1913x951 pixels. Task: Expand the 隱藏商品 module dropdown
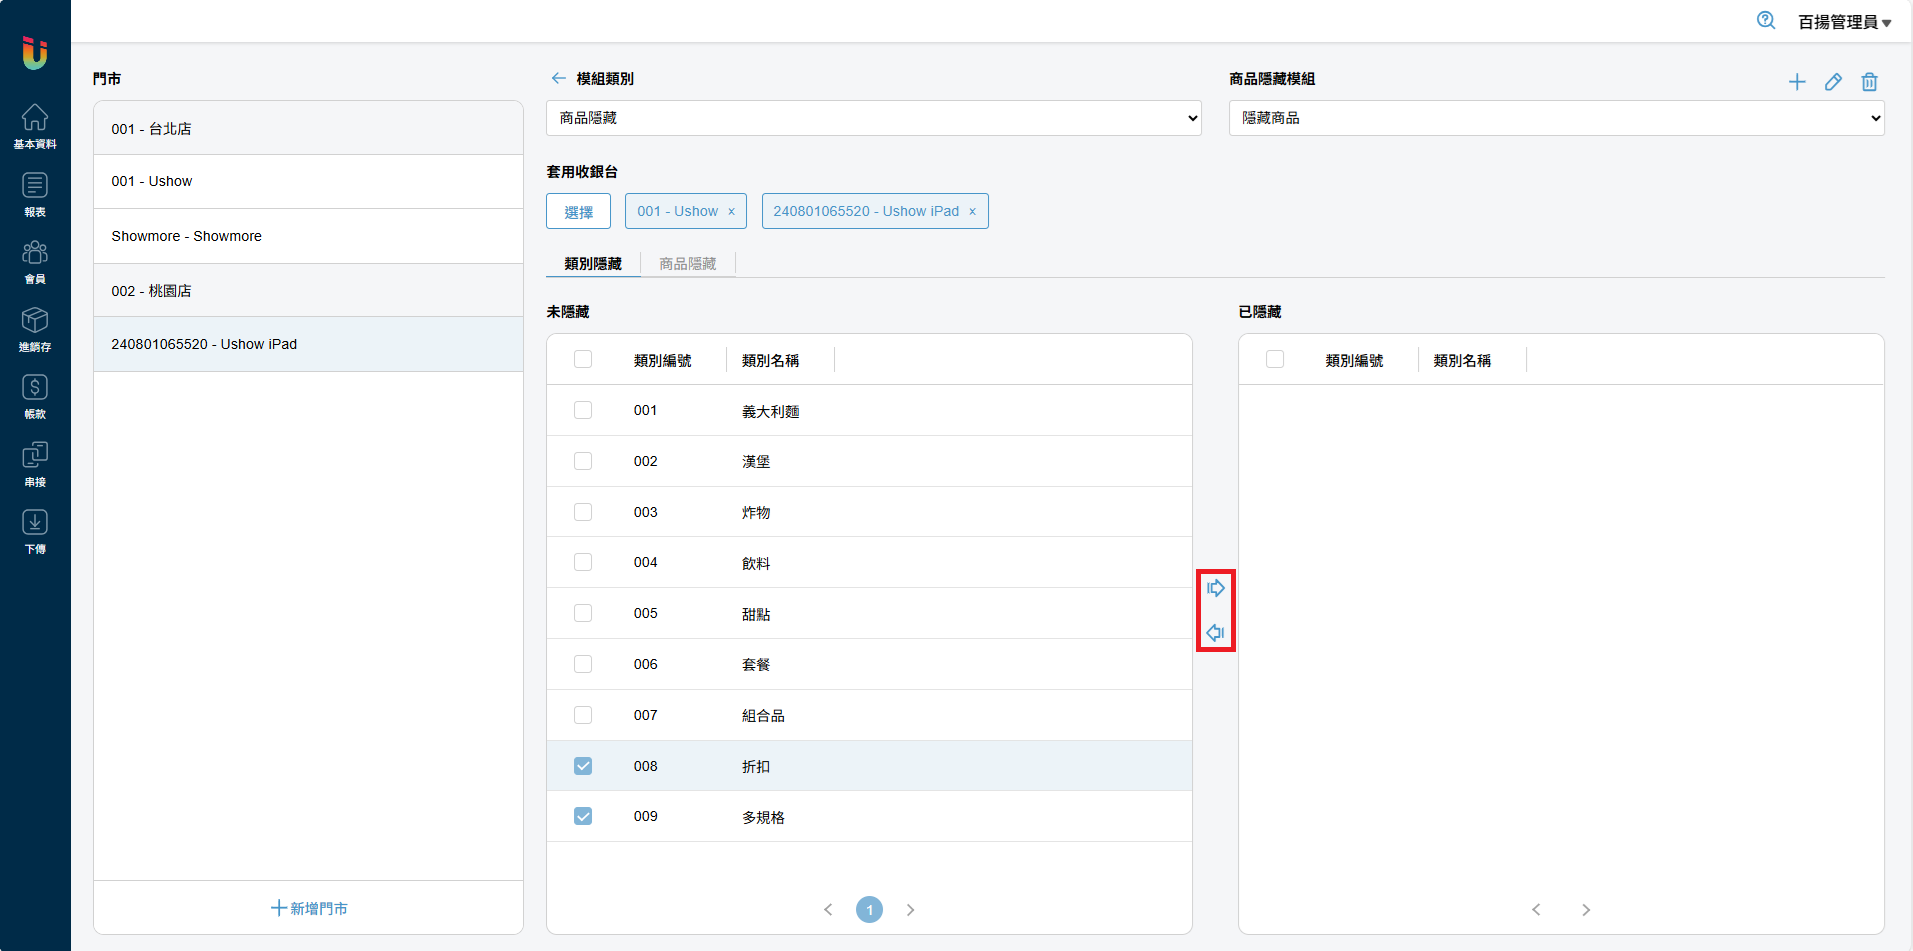(1556, 118)
